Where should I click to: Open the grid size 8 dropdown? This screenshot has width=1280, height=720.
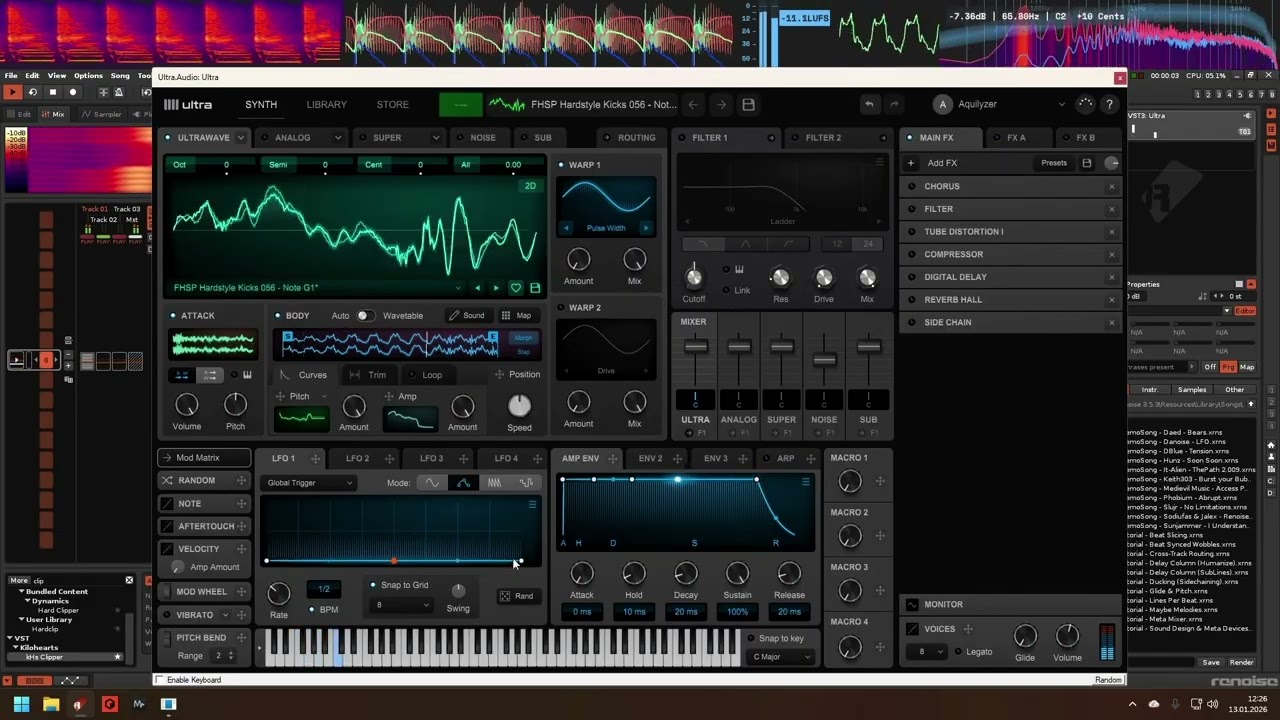pos(401,605)
